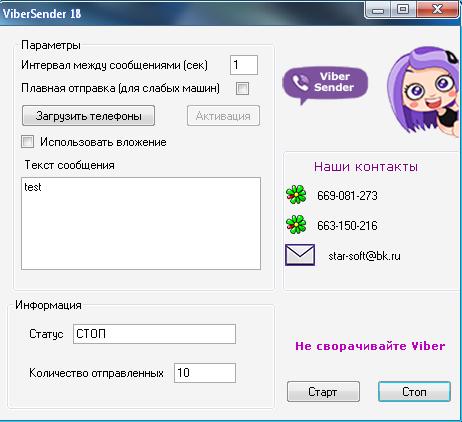This screenshot has height=422, width=462.
Task: Click the ICQ flower icon beside 663-150-216
Action: (296, 224)
